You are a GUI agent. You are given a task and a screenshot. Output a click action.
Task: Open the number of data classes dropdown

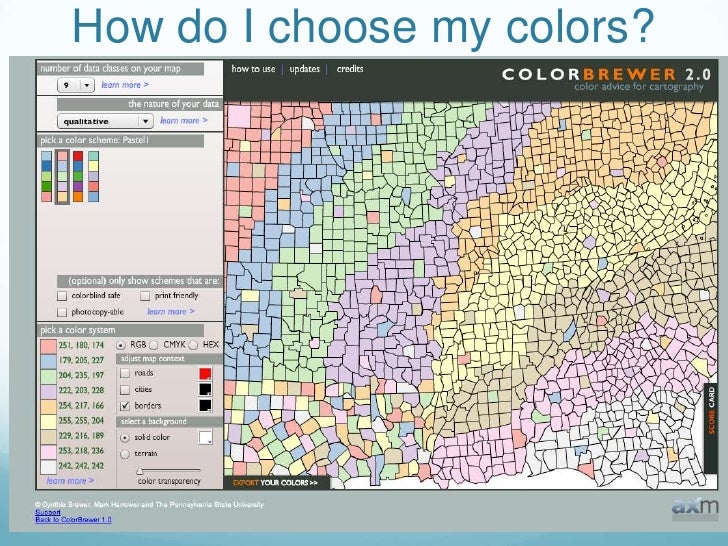tap(76, 85)
